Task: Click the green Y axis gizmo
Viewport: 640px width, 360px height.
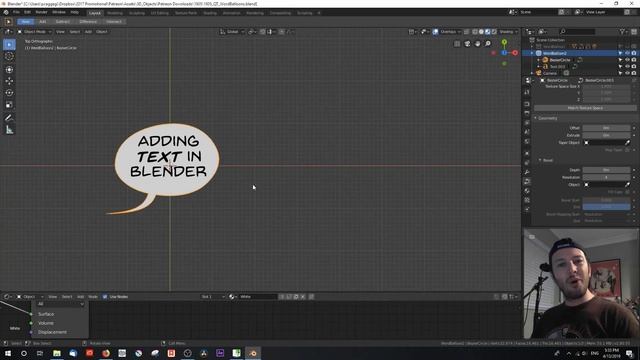Action: (x=504, y=42)
